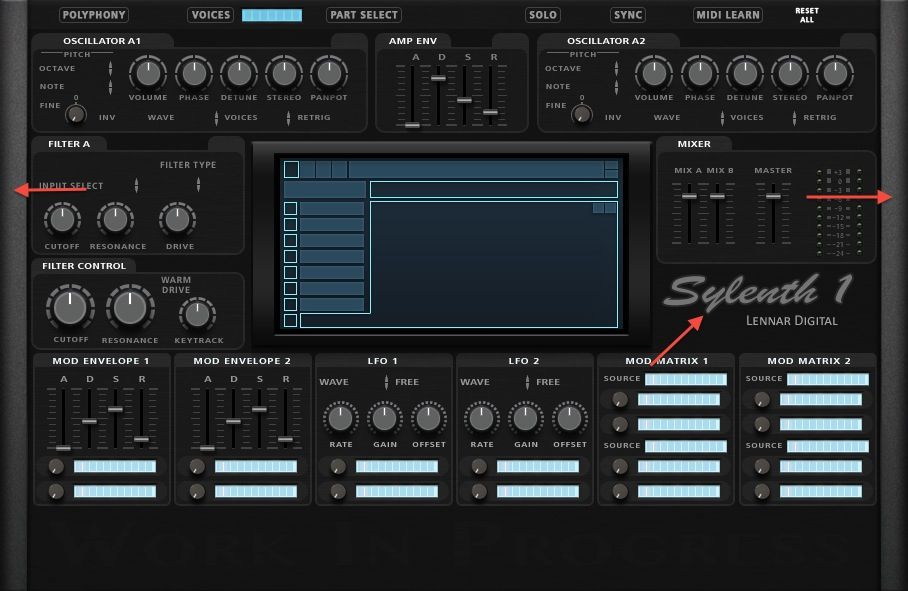Click the LFO 1 RATE knob

click(x=340, y=419)
